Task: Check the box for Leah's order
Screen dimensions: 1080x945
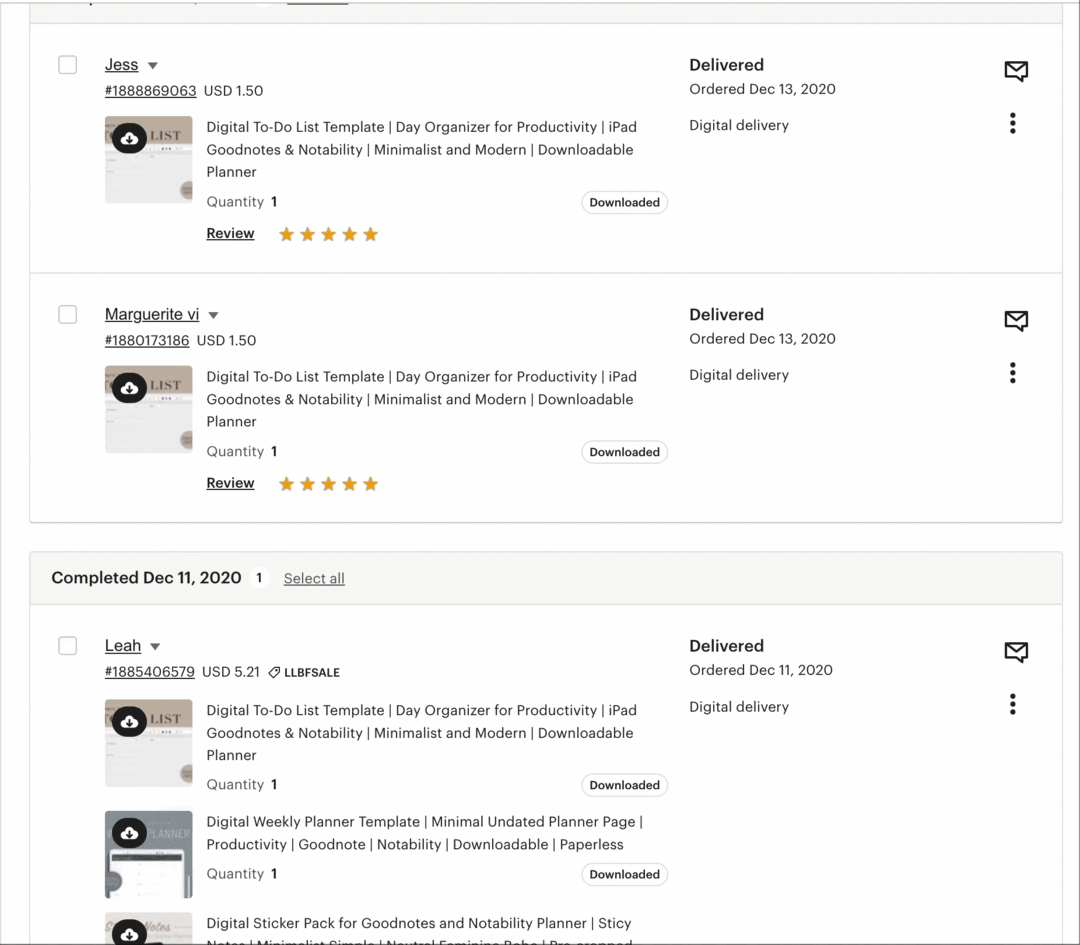Action: click(x=67, y=646)
